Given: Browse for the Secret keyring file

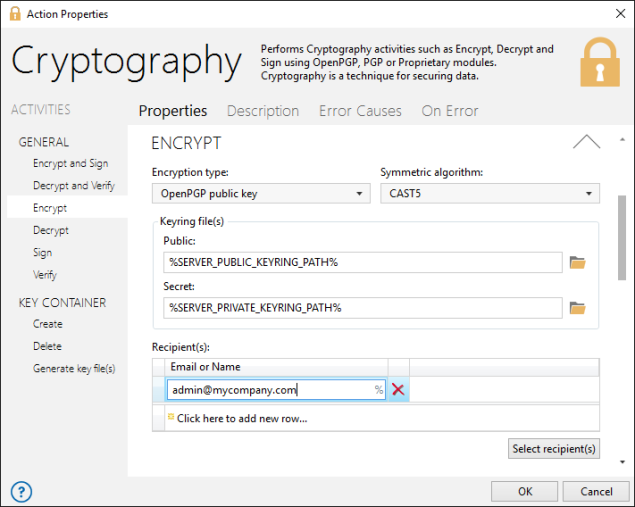Looking at the screenshot, I should 577,308.
